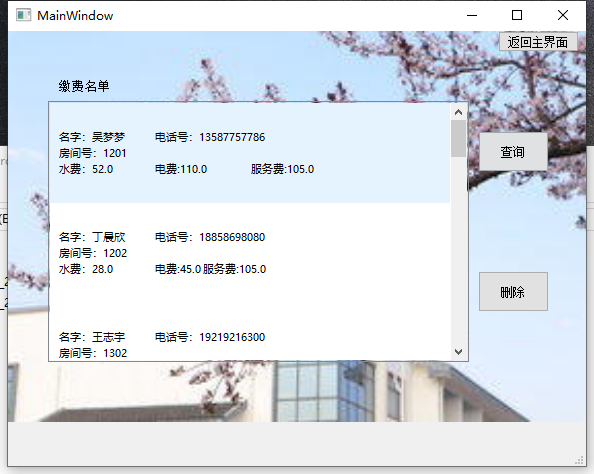Click the 服务费:105.0 text in first entry
594x474 pixels.
[282, 169]
